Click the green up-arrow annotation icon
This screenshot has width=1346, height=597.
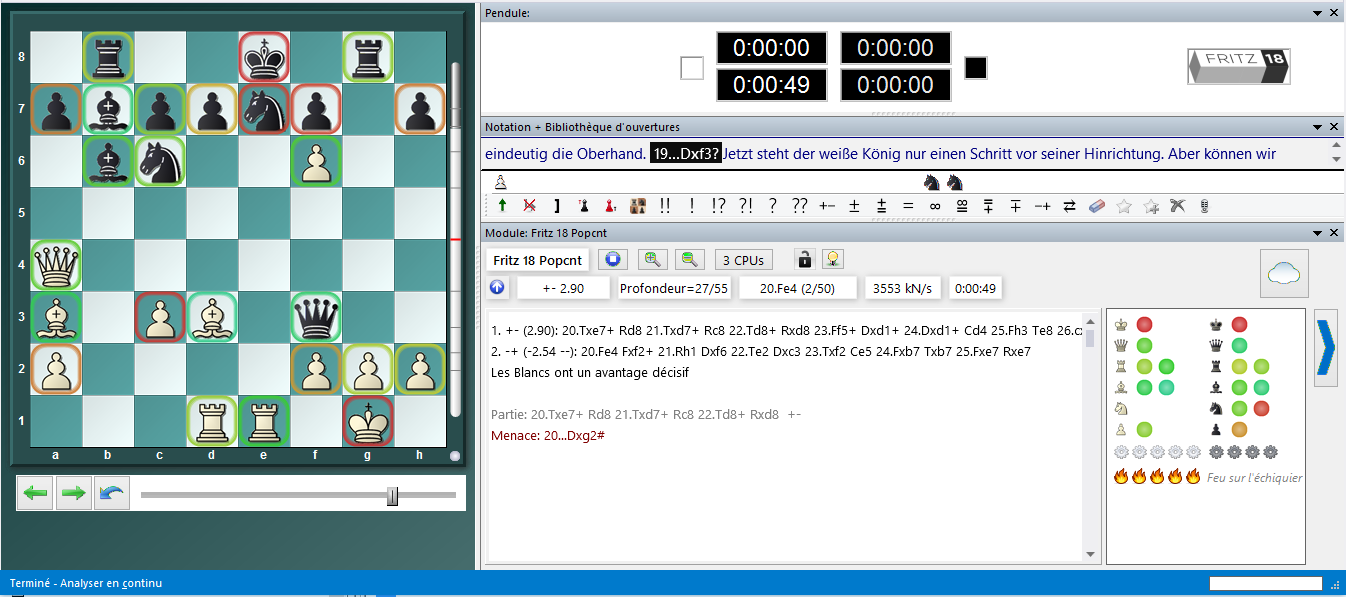(x=502, y=206)
